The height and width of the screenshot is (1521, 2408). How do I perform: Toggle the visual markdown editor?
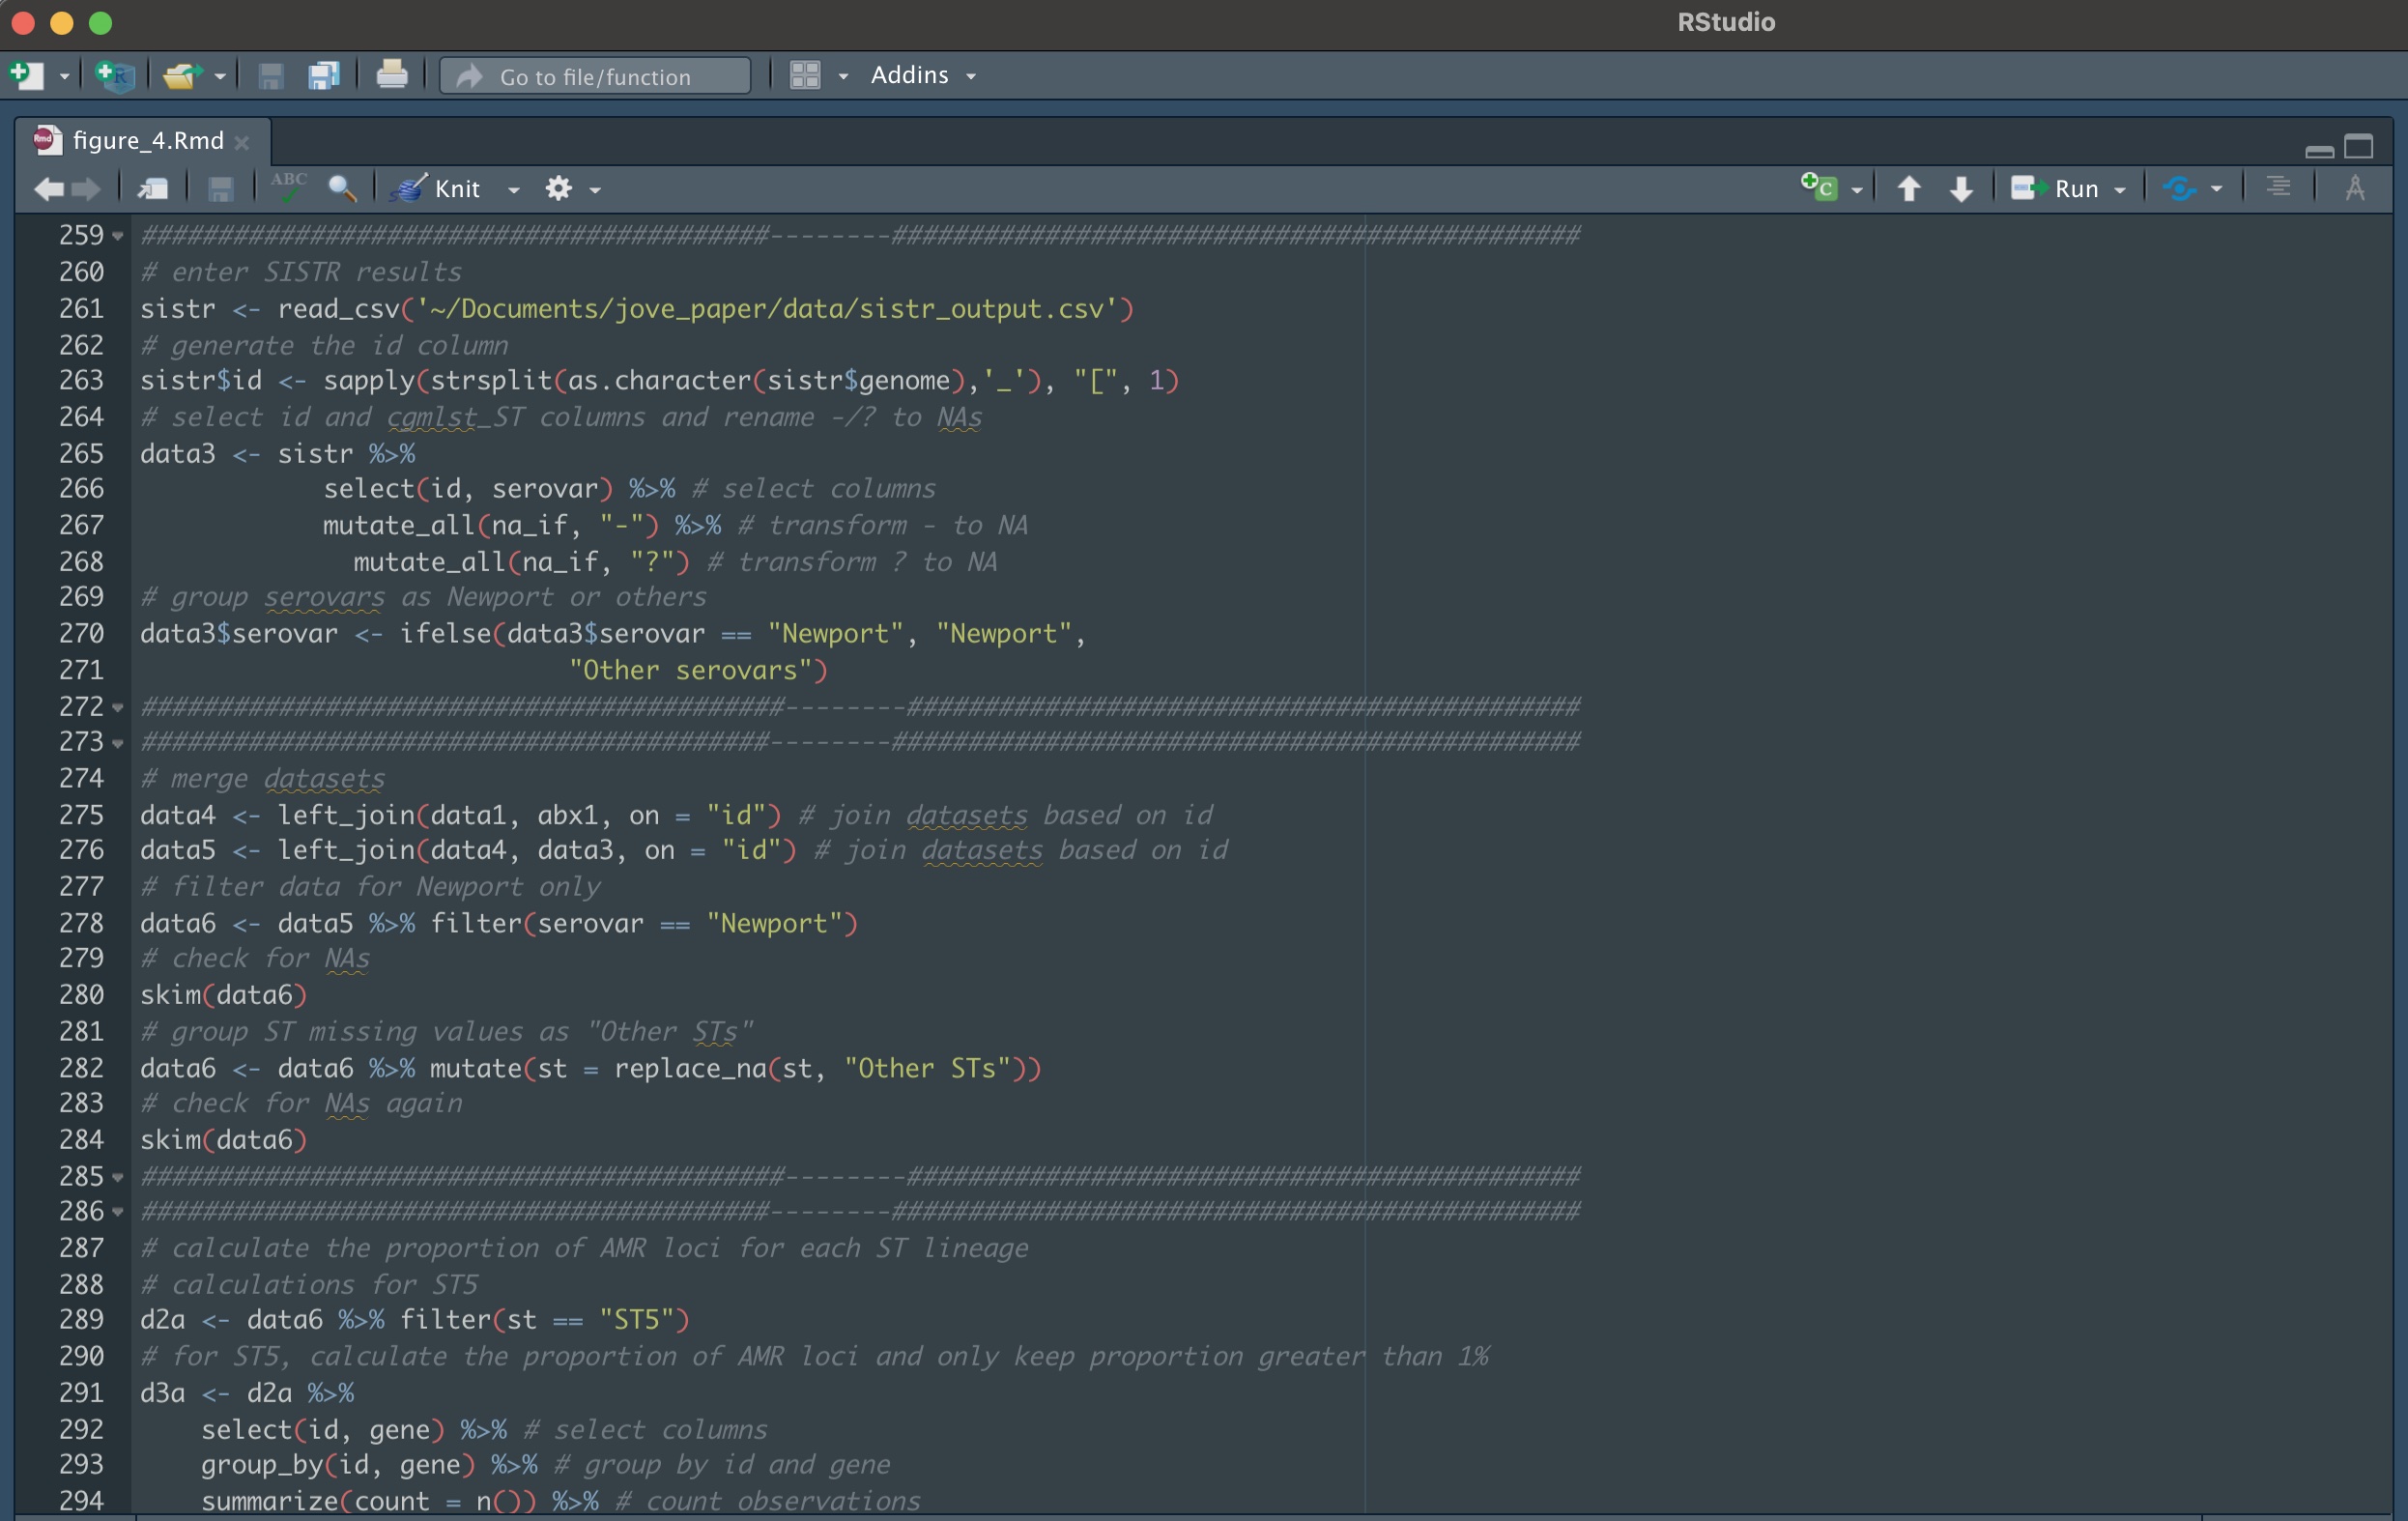[x=2354, y=188]
